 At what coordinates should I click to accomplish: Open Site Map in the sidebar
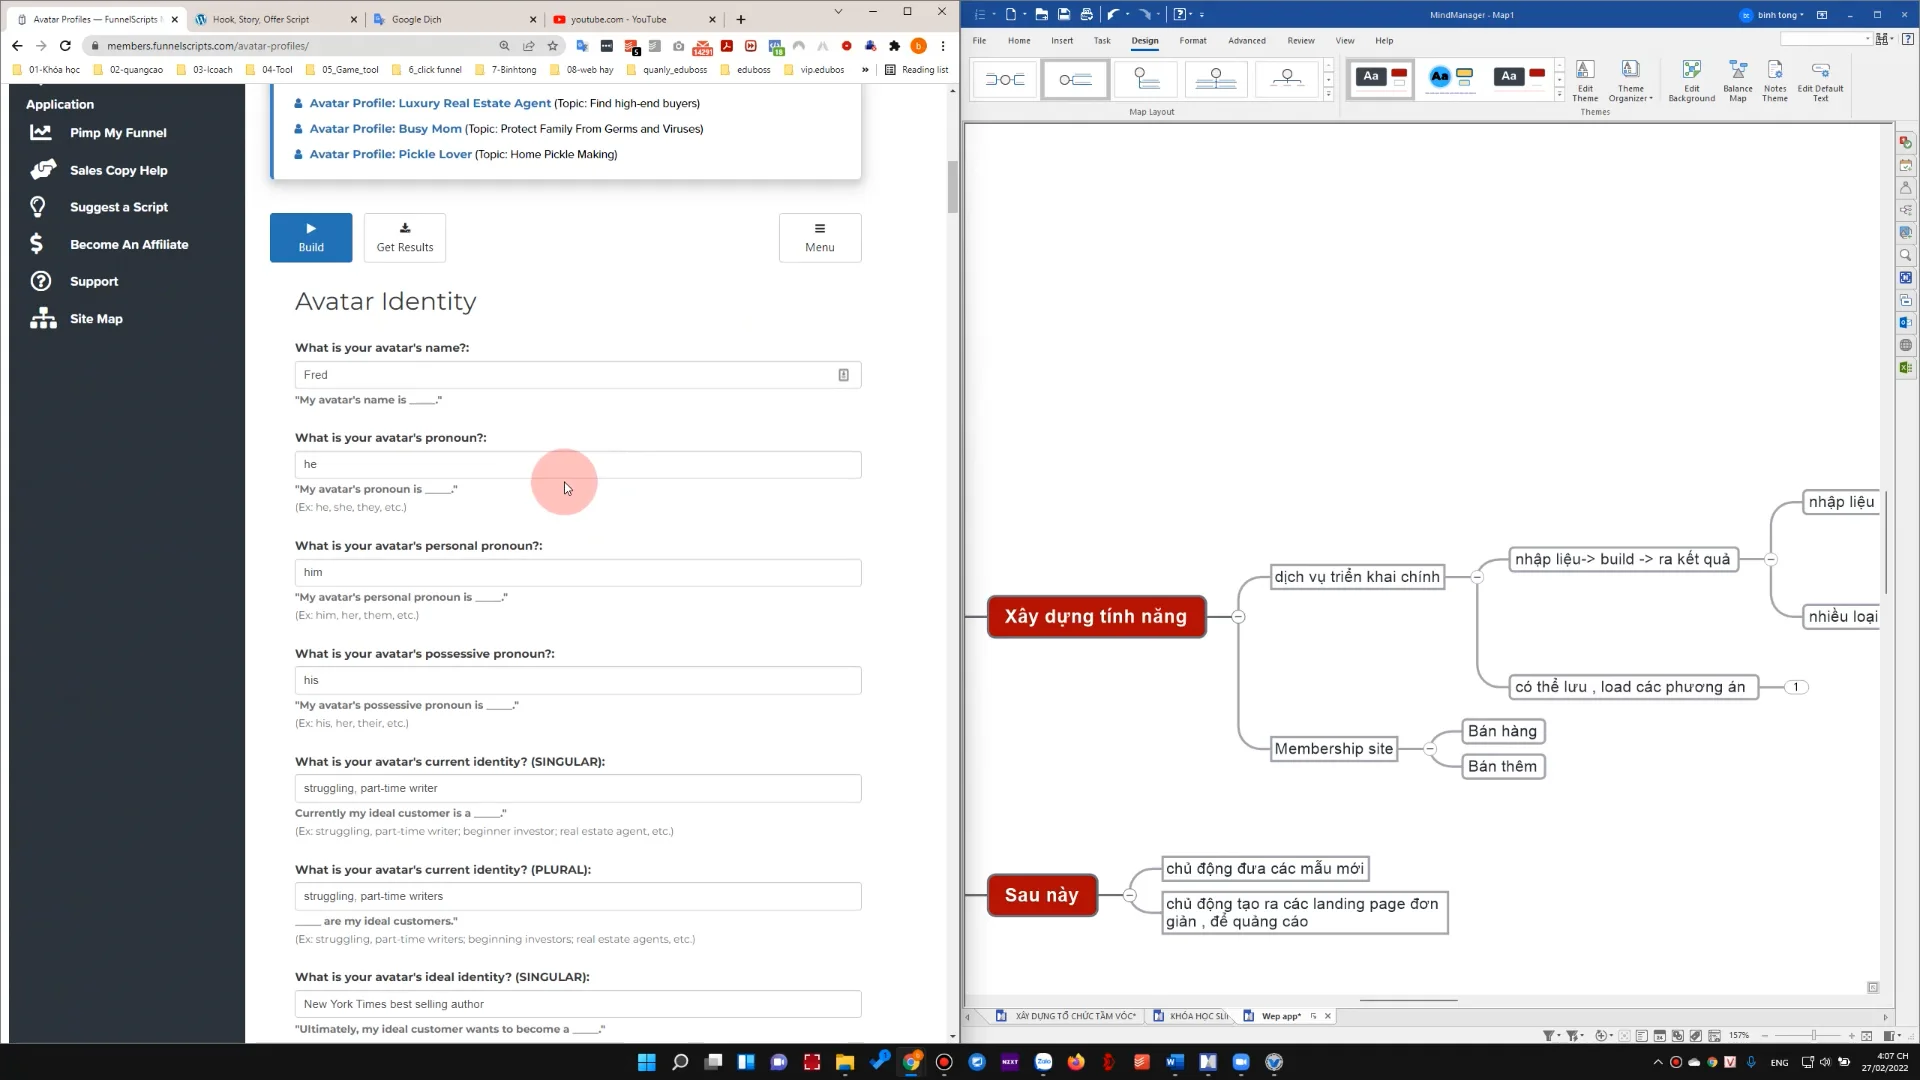coord(96,319)
